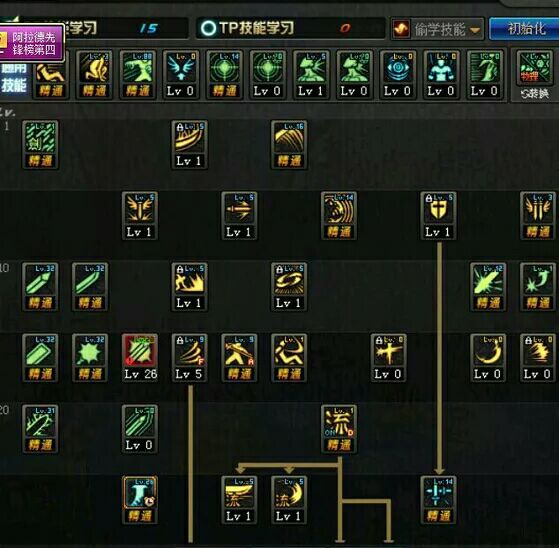Choose the blue cross-sword Lv.14 skill
This screenshot has height=548, width=559.
coord(438,500)
